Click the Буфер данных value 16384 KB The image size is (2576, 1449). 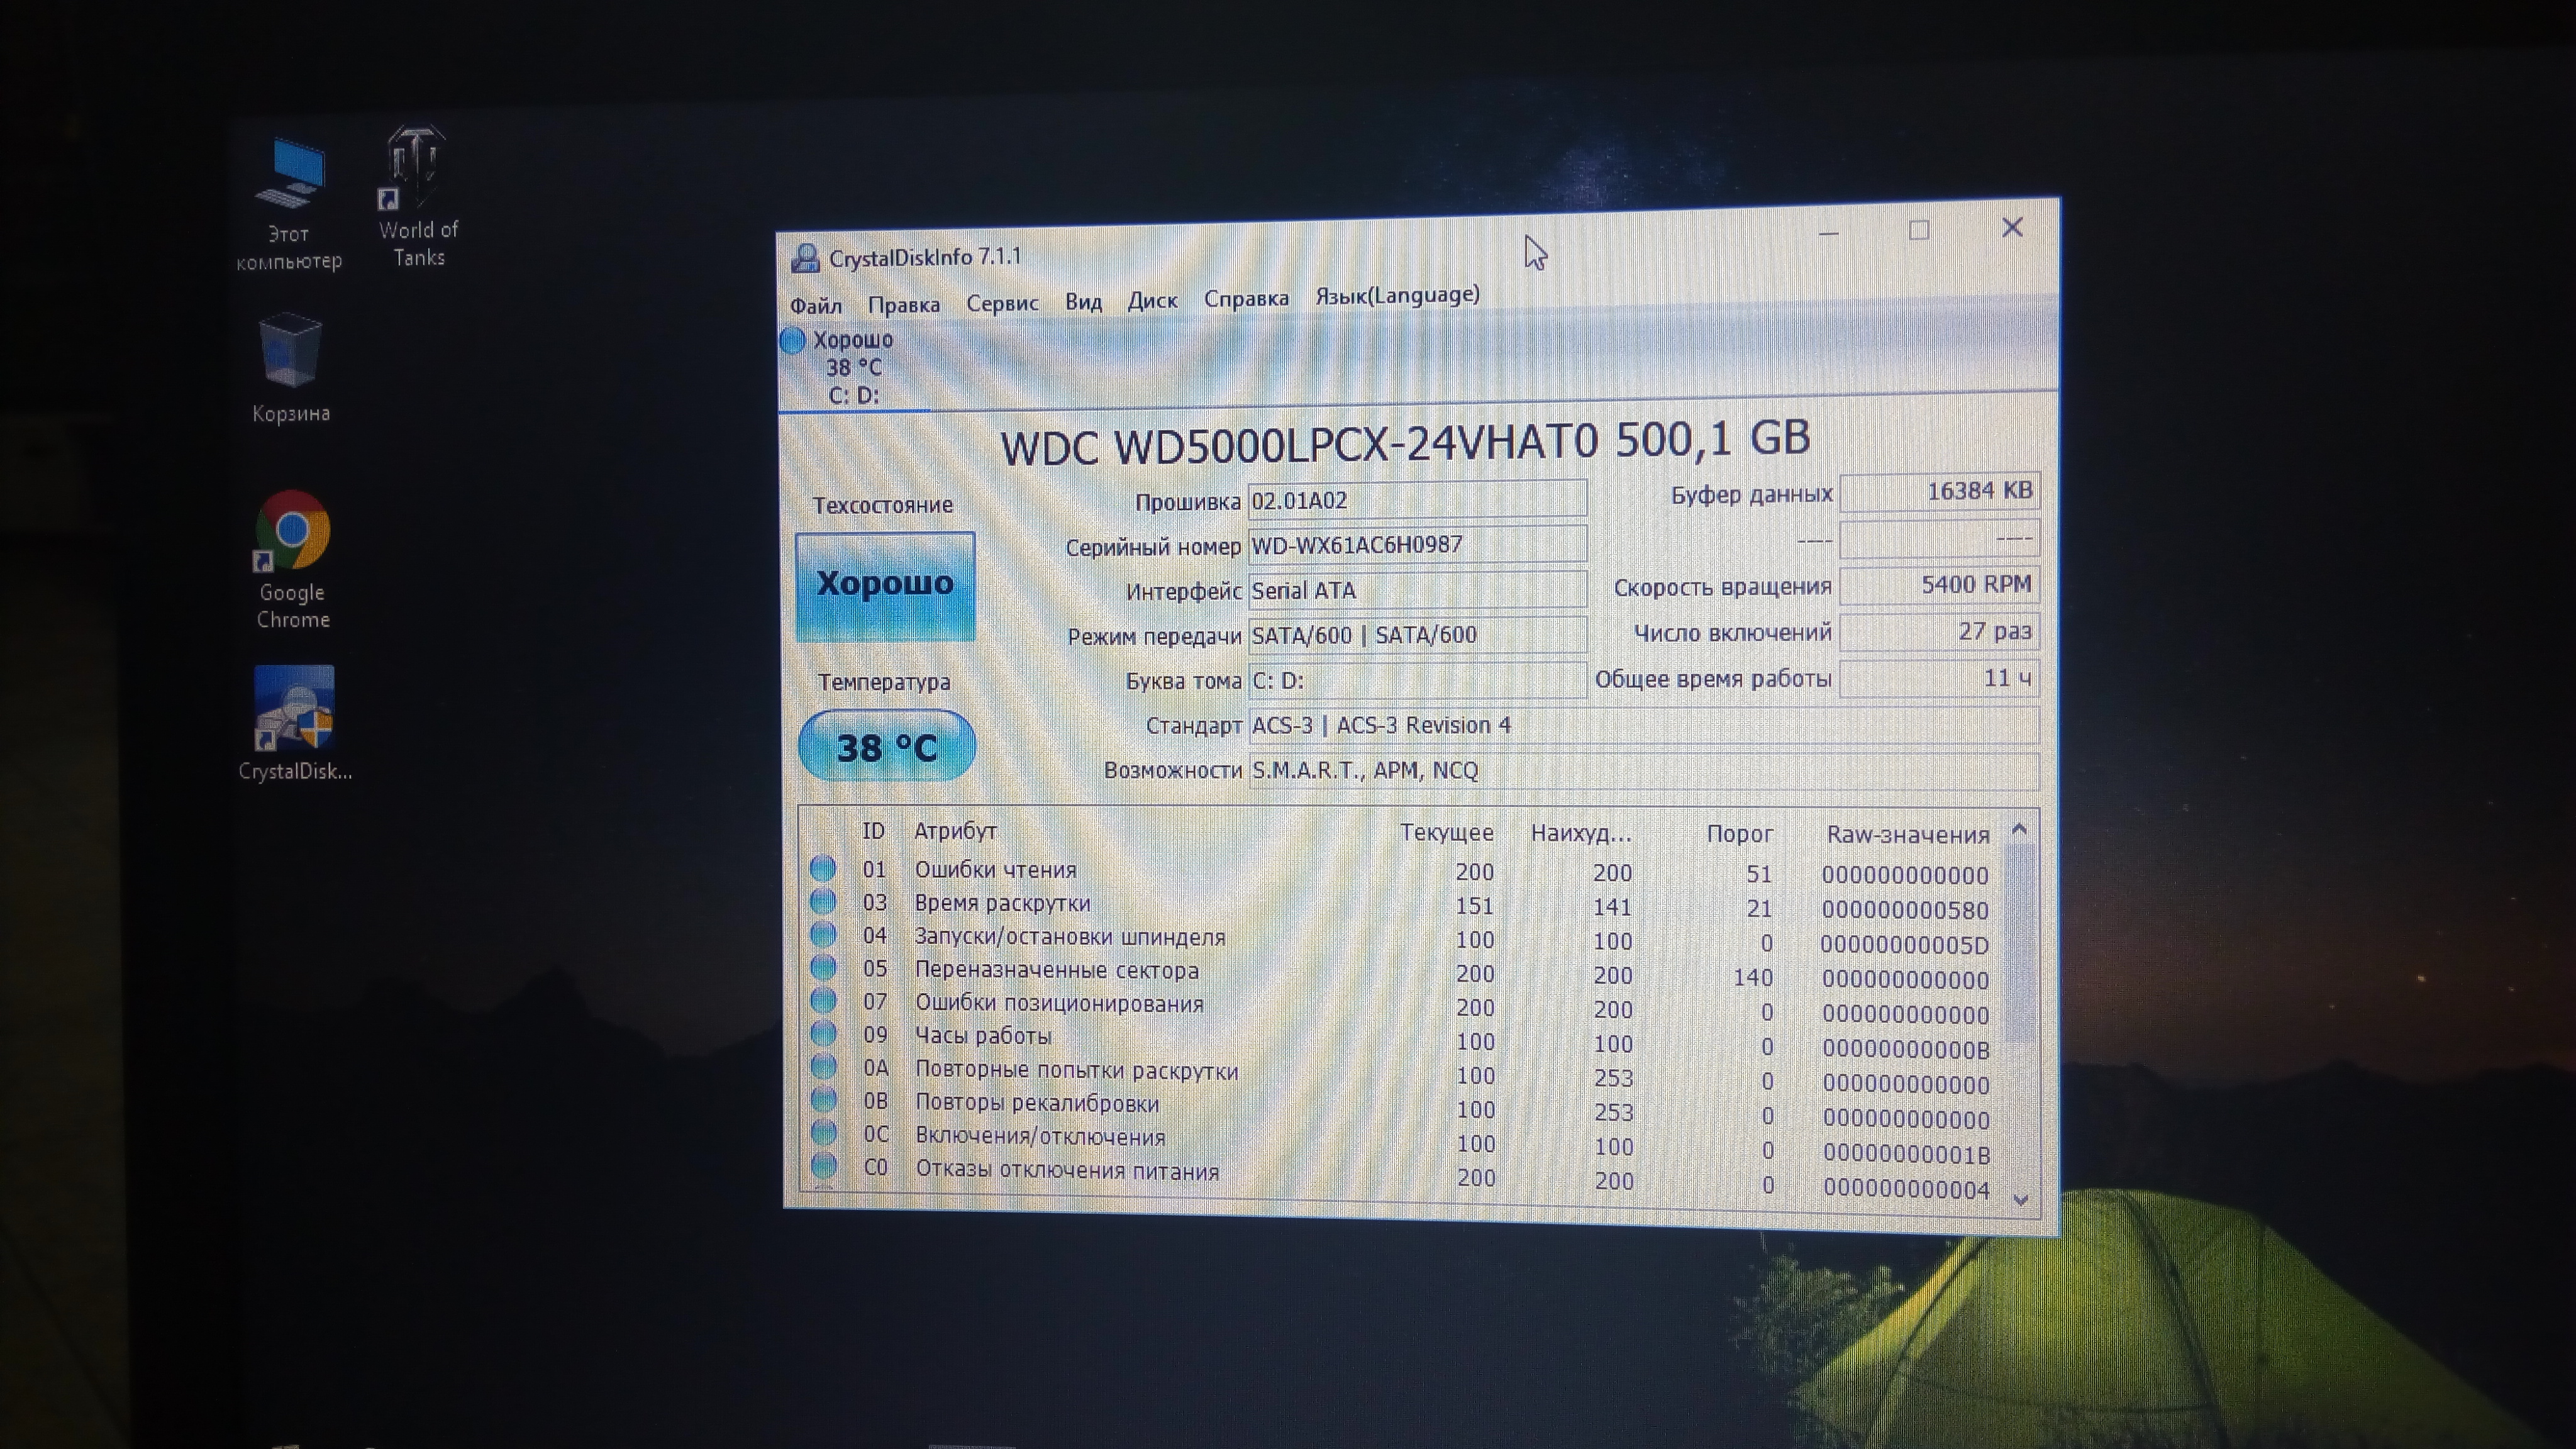(1939, 491)
